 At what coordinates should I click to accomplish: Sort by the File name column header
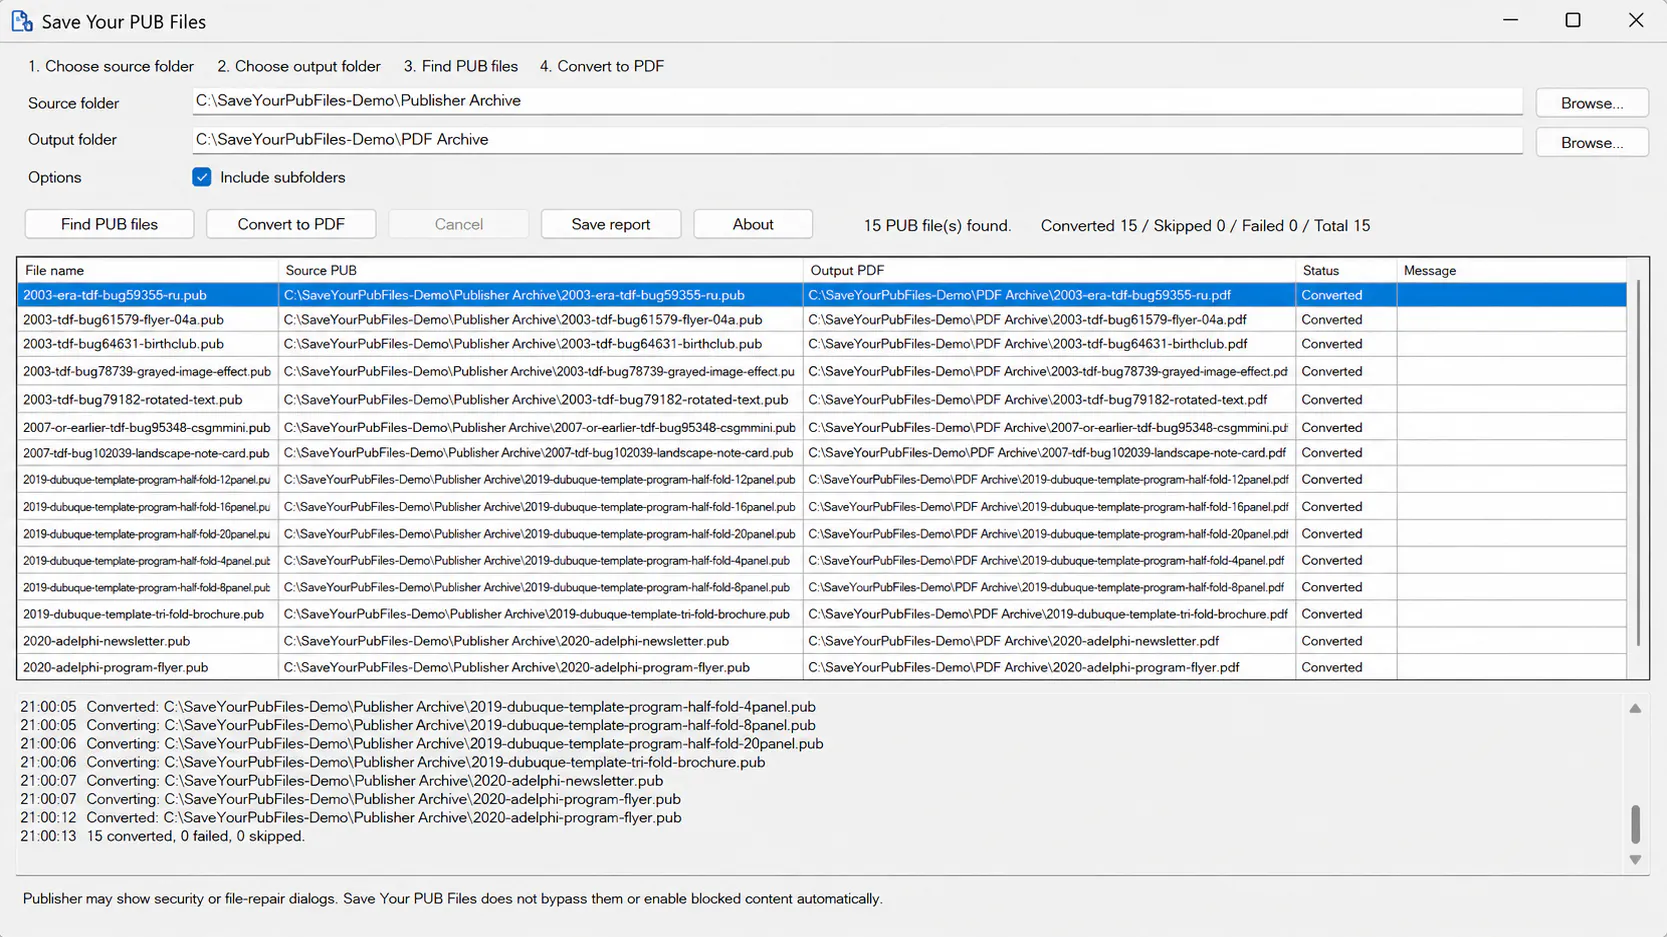[147, 270]
